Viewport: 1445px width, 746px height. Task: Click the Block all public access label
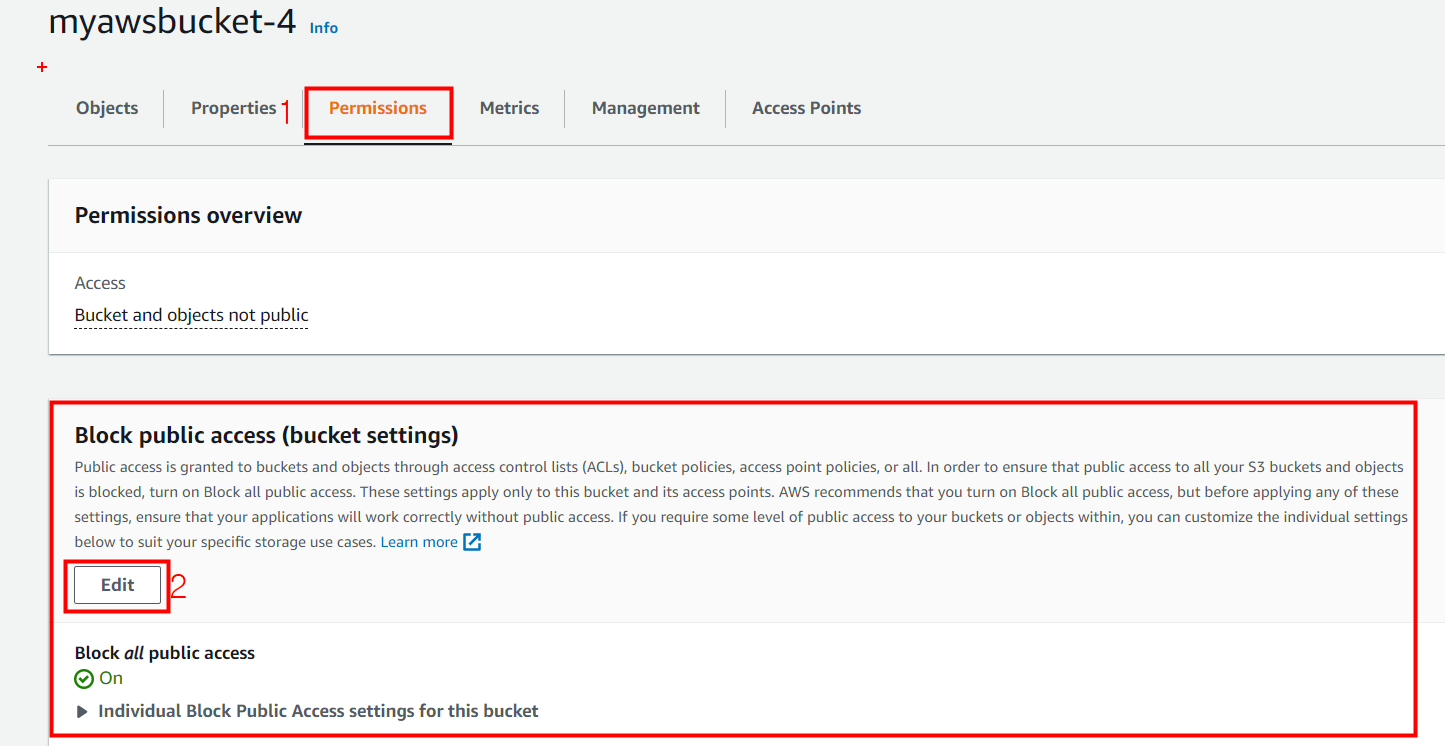pos(165,653)
